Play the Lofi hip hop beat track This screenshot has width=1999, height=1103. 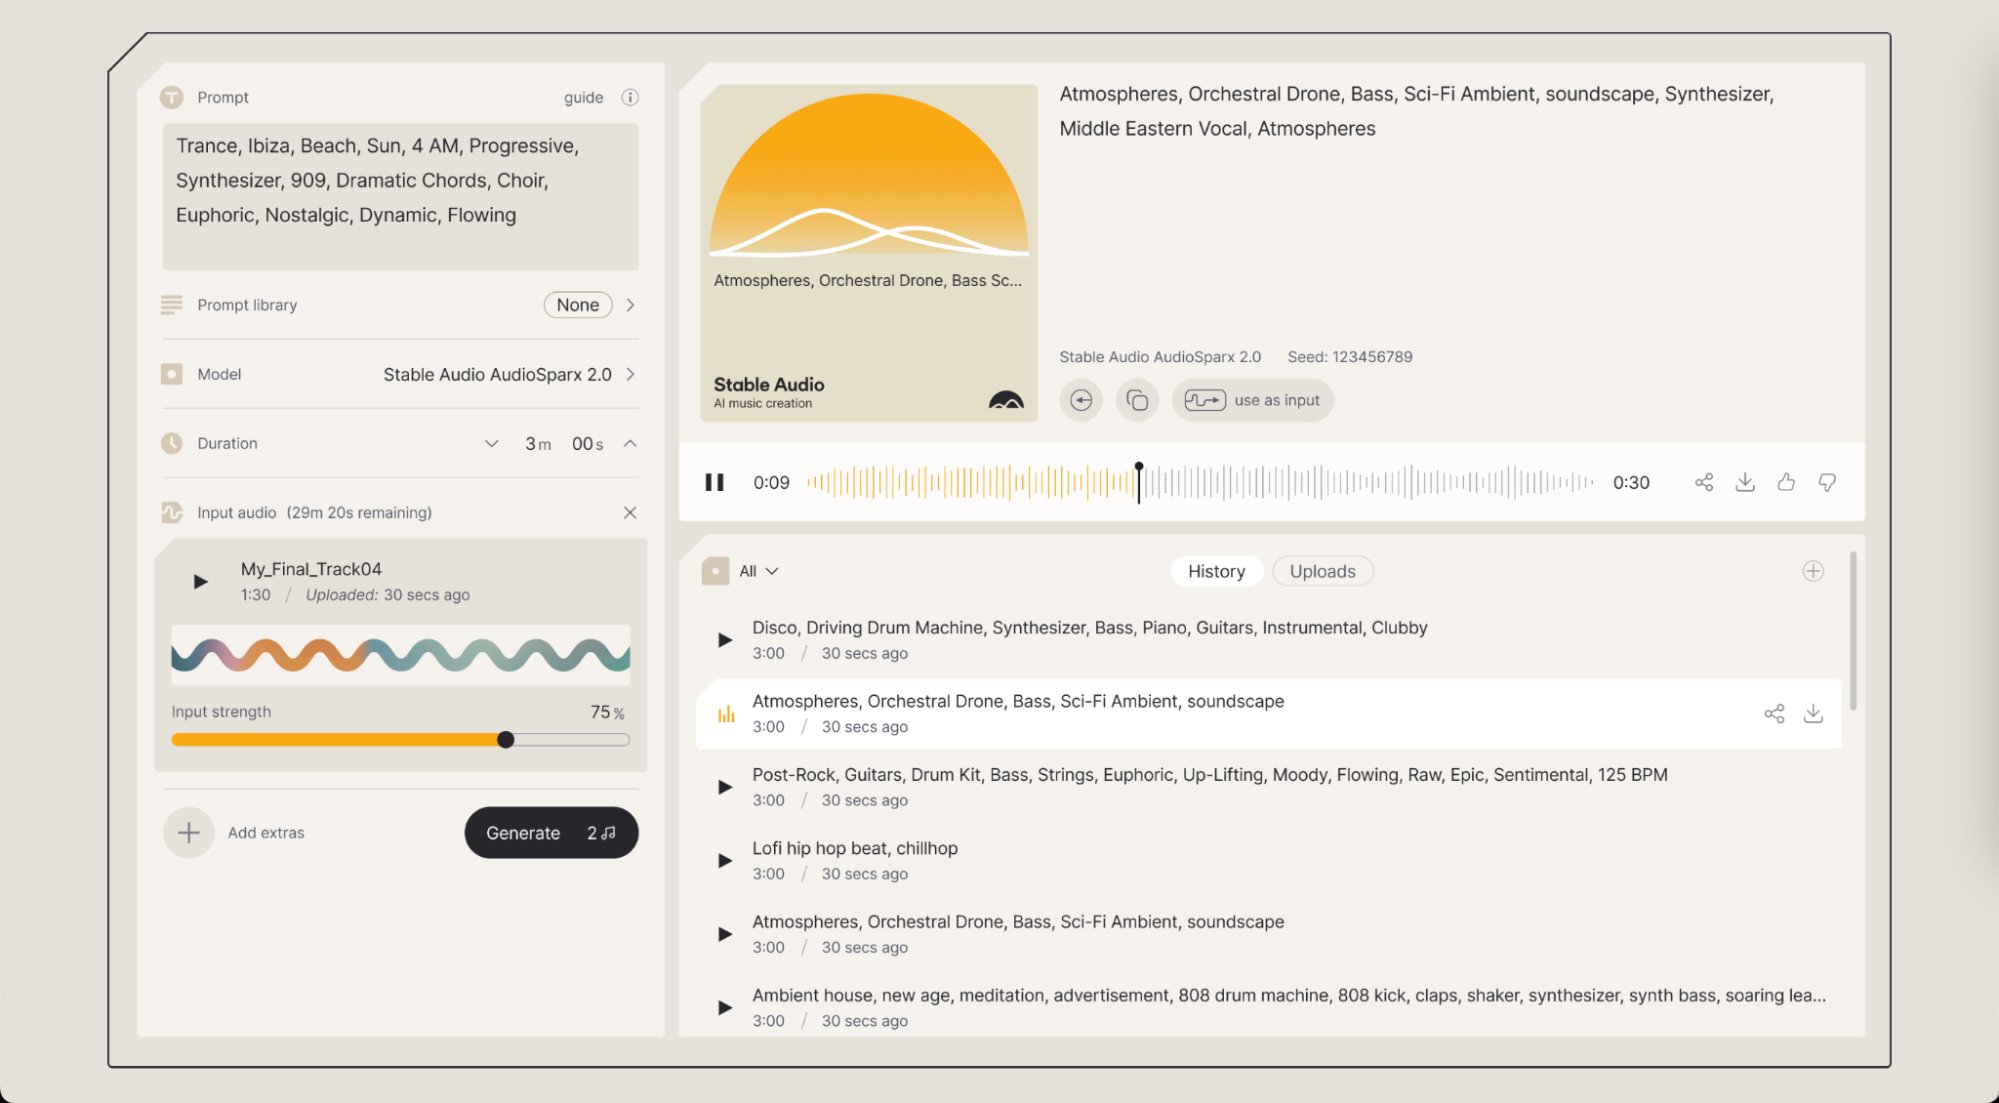point(725,860)
